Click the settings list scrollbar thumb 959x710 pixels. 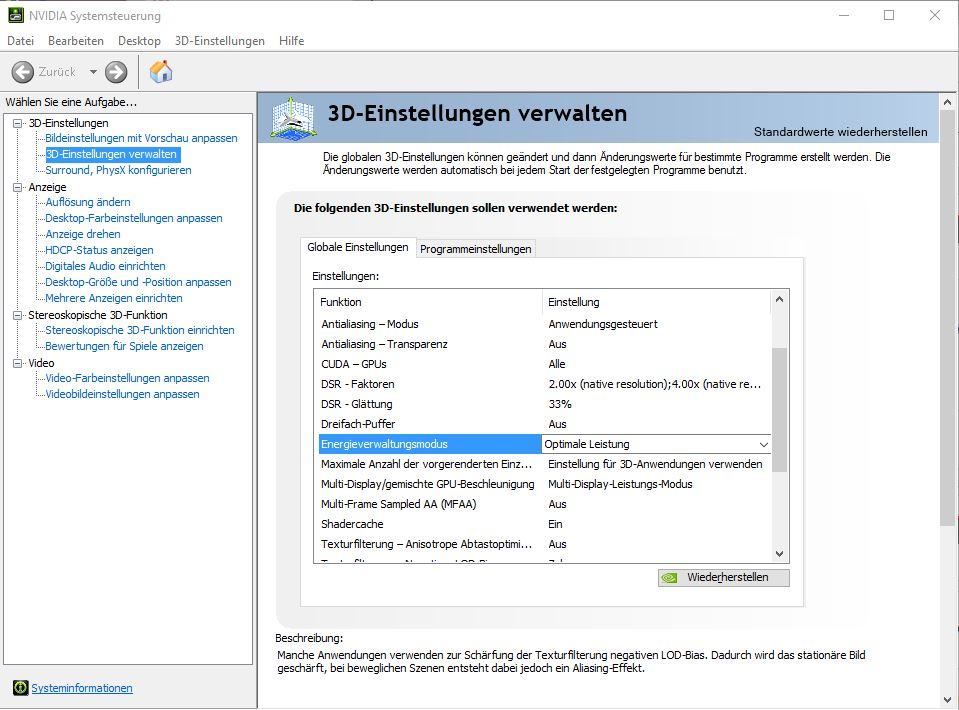click(779, 410)
